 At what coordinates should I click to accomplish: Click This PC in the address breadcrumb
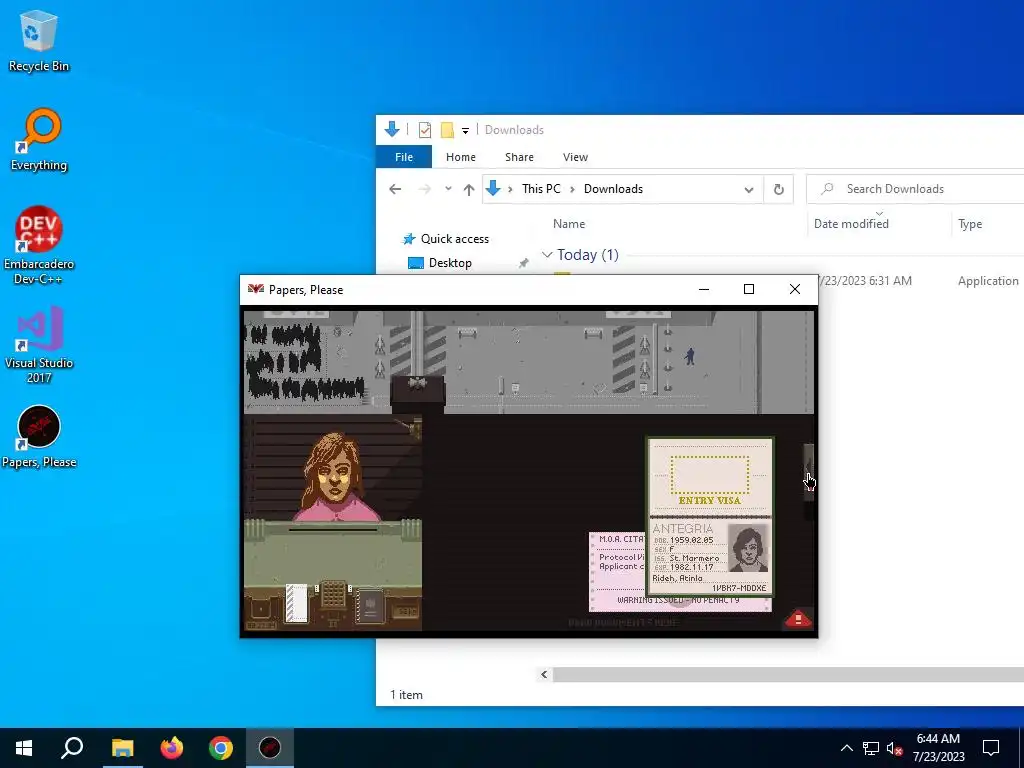541,189
